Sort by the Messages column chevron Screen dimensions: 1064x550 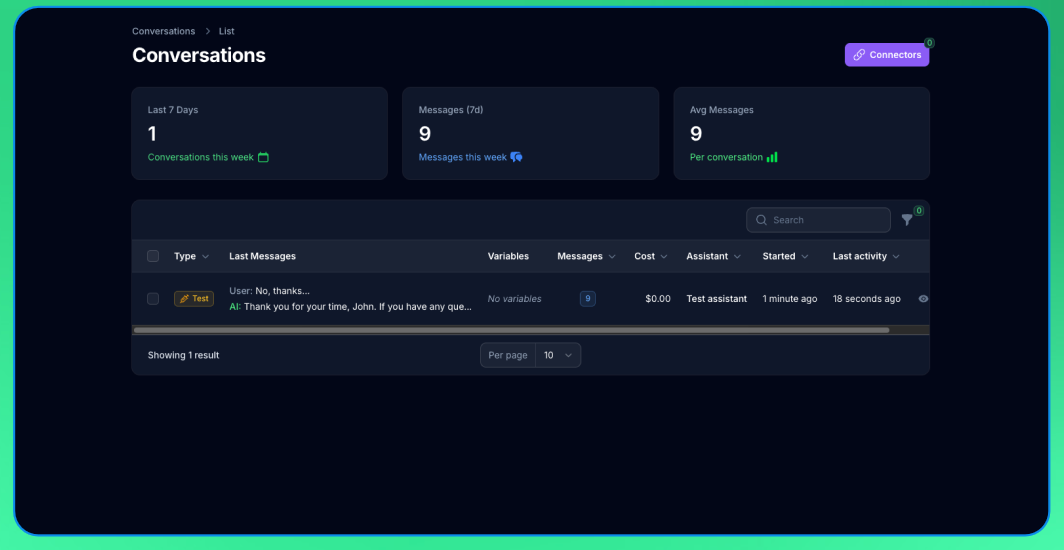612,257
